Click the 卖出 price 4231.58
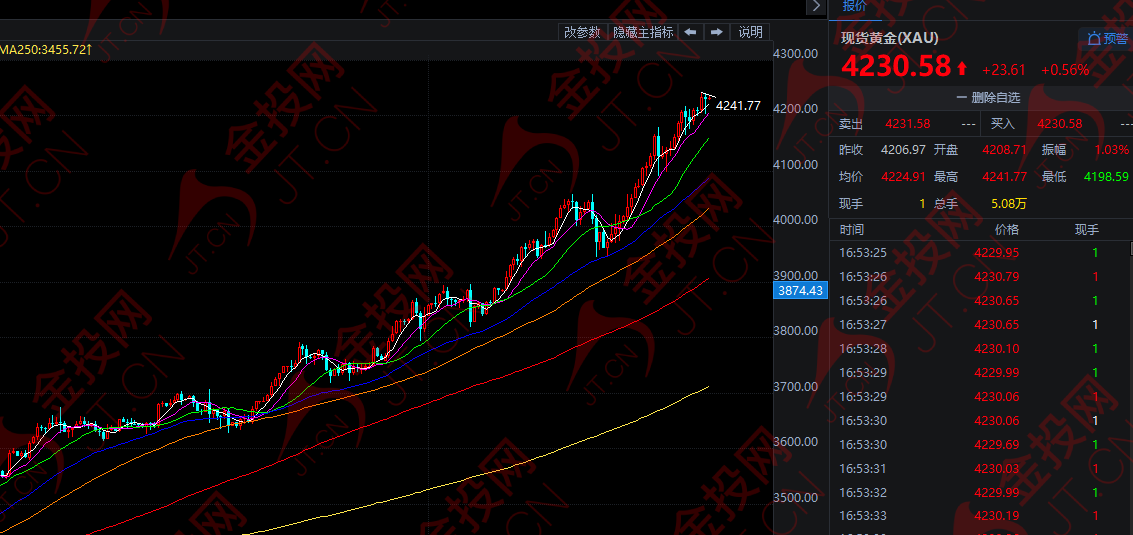 (908, 124)
